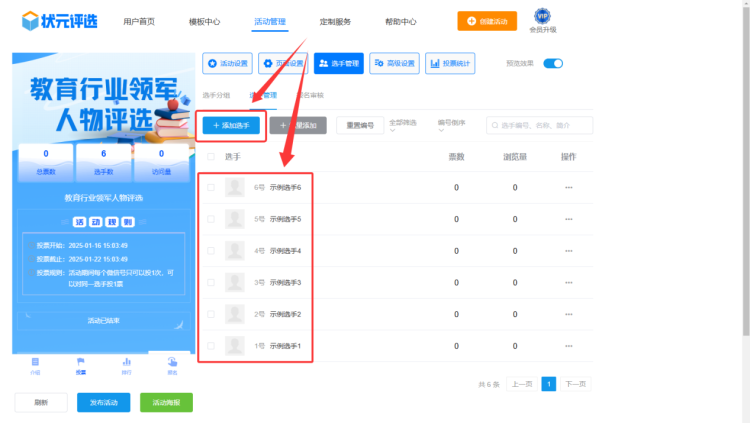
Task: Click the VIP 会员升级 badge icon
Action: pyautogui.click(x=542, y=16)
